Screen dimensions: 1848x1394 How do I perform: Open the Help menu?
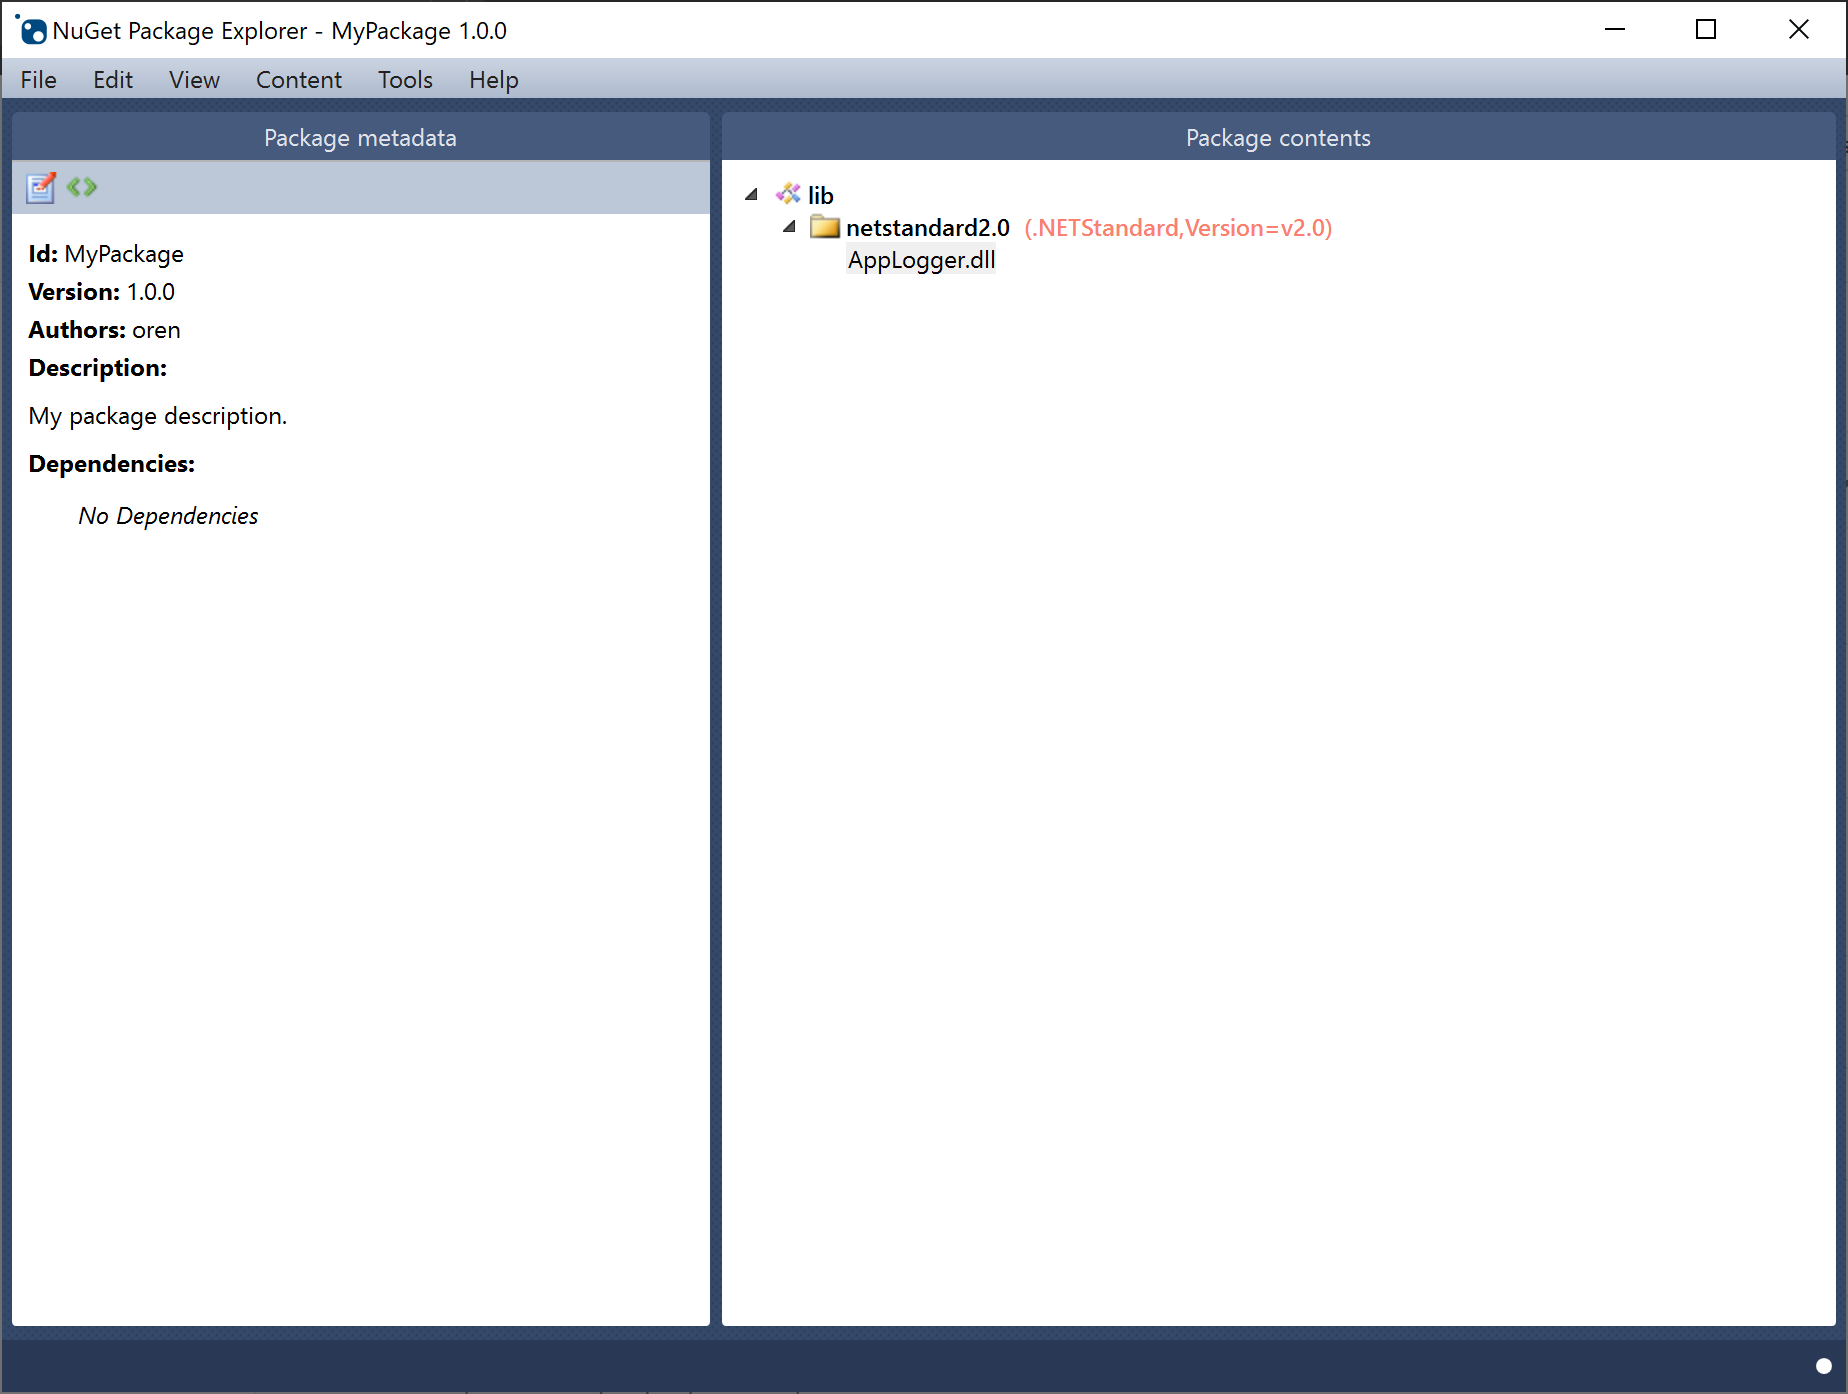pos(494,80)
